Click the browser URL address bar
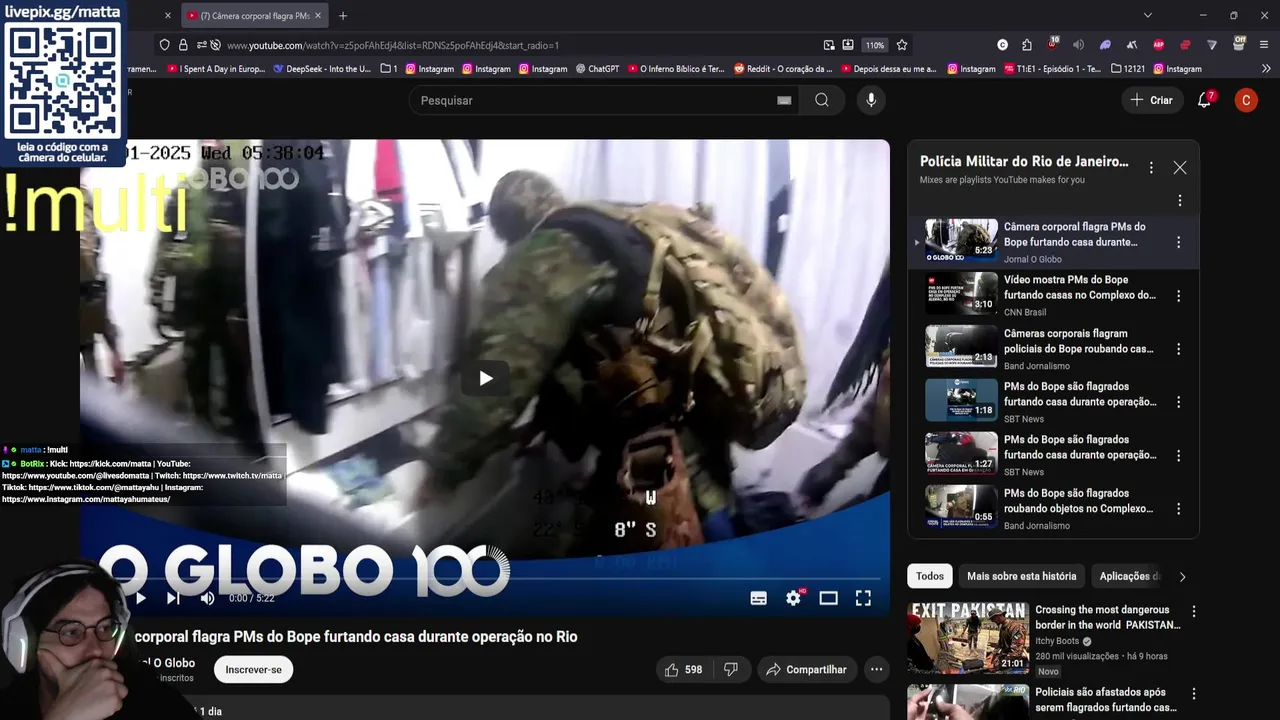Screen dimensions: 1280x720 coord(520,45)
